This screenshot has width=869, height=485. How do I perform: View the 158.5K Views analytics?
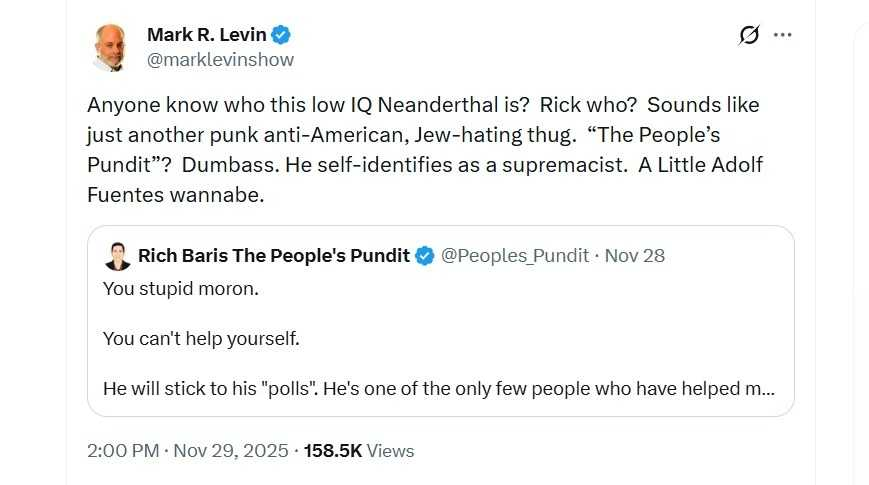coord(360,451)
